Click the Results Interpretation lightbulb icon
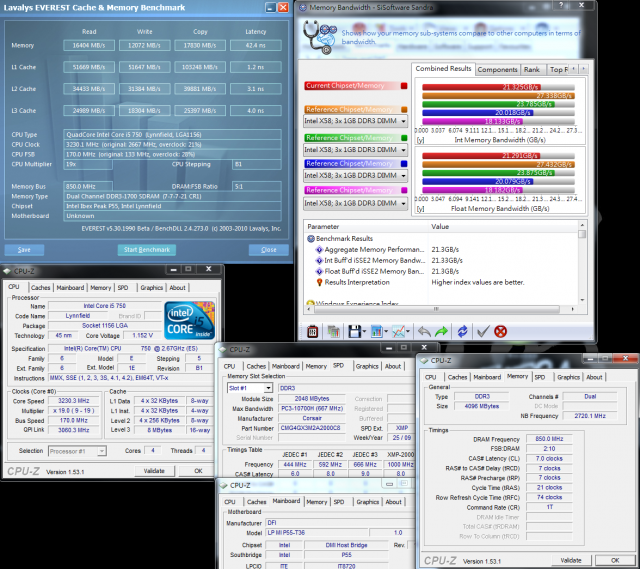Screen dimensions: 641x569 click(x=319, y=282)
